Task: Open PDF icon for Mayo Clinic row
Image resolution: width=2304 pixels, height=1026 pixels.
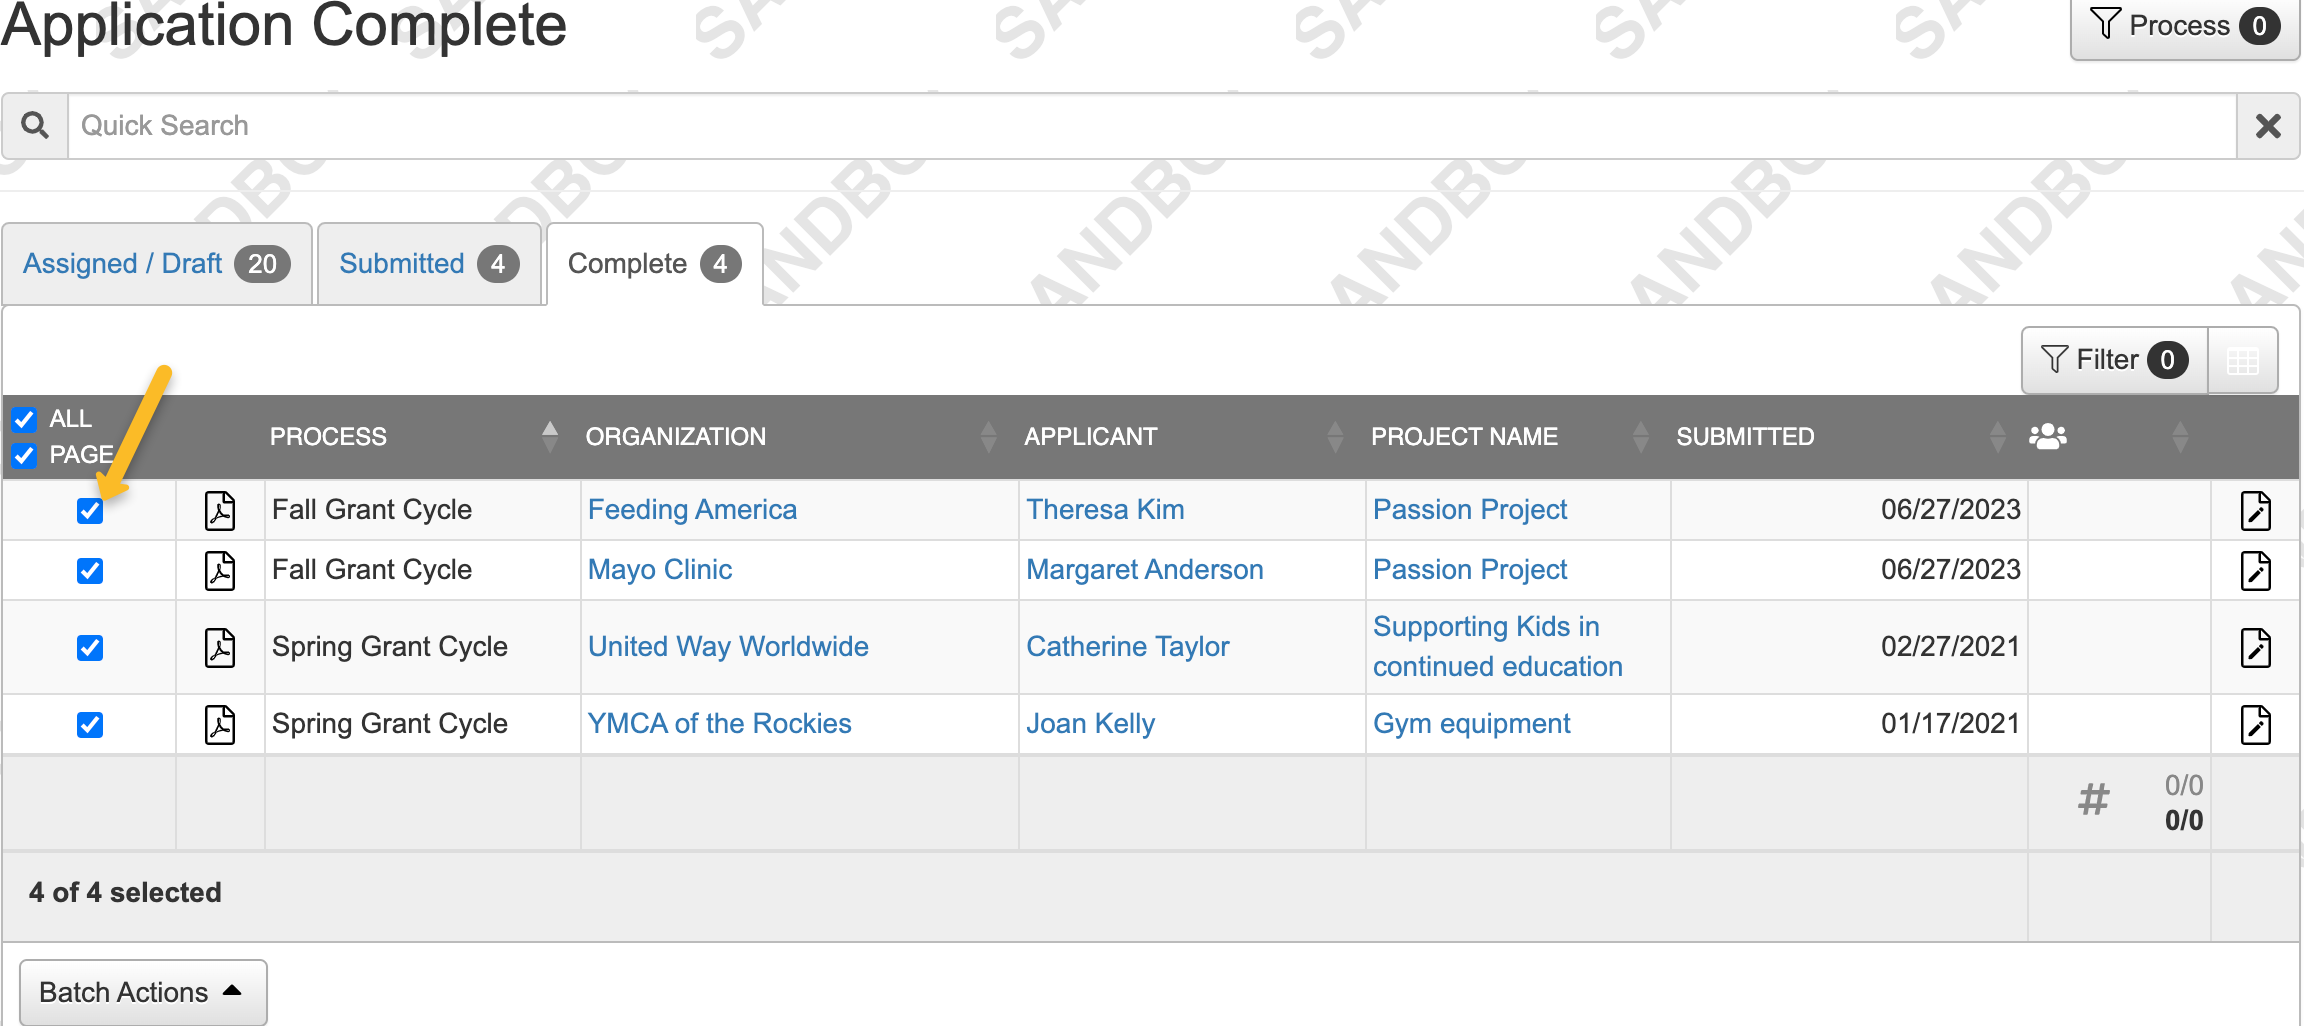Action: [x=220, y=570]
